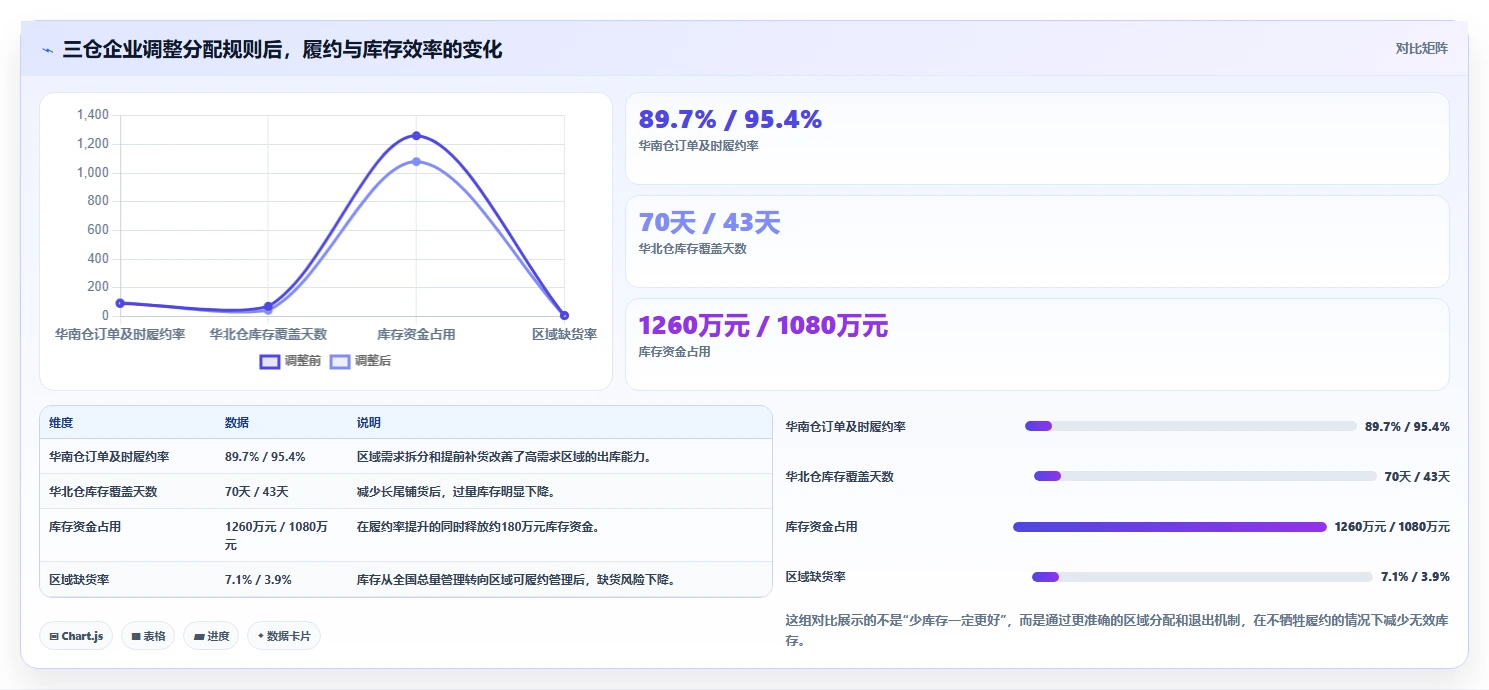This screenshot has height=690, width=1489.
Task: Click table value 7.1% / 3.9%
Action: [x=259, y=579]
